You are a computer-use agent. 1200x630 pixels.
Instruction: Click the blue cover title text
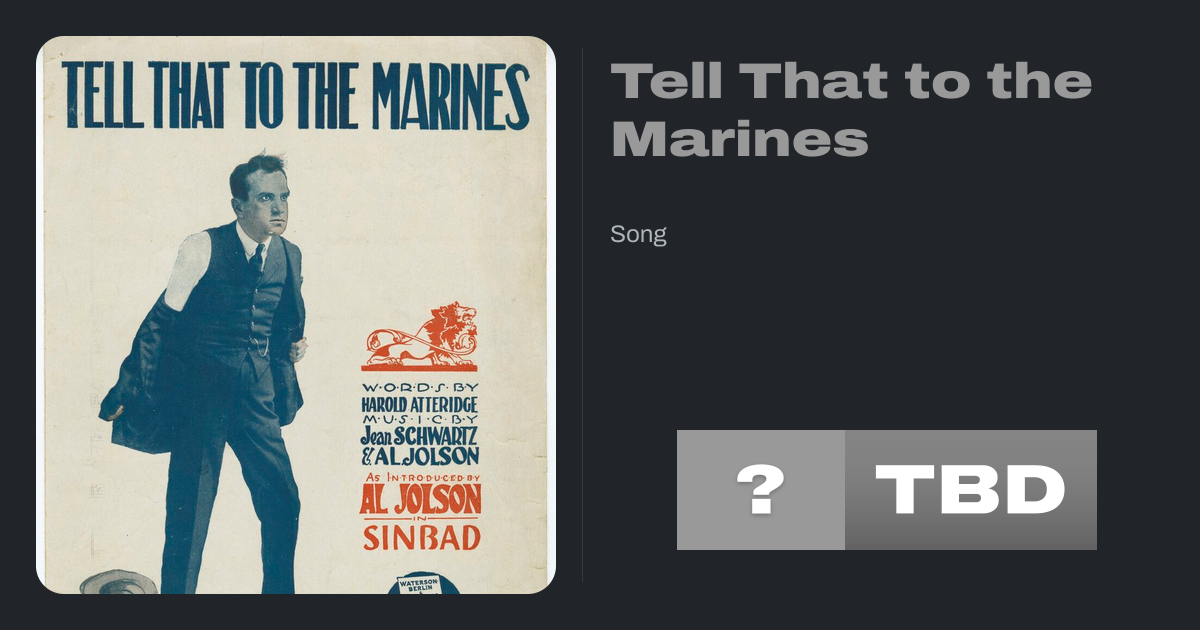295,95
